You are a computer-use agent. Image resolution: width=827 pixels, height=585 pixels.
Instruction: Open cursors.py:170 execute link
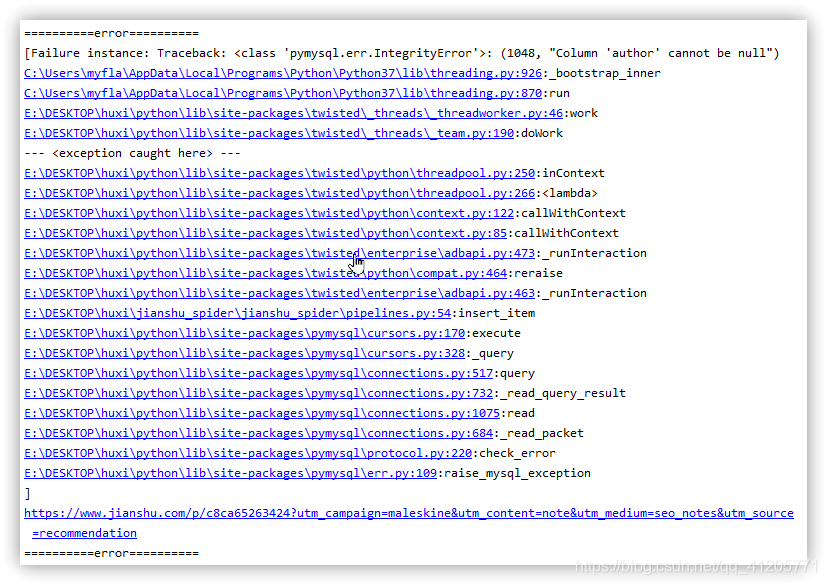tap(245, 334)
